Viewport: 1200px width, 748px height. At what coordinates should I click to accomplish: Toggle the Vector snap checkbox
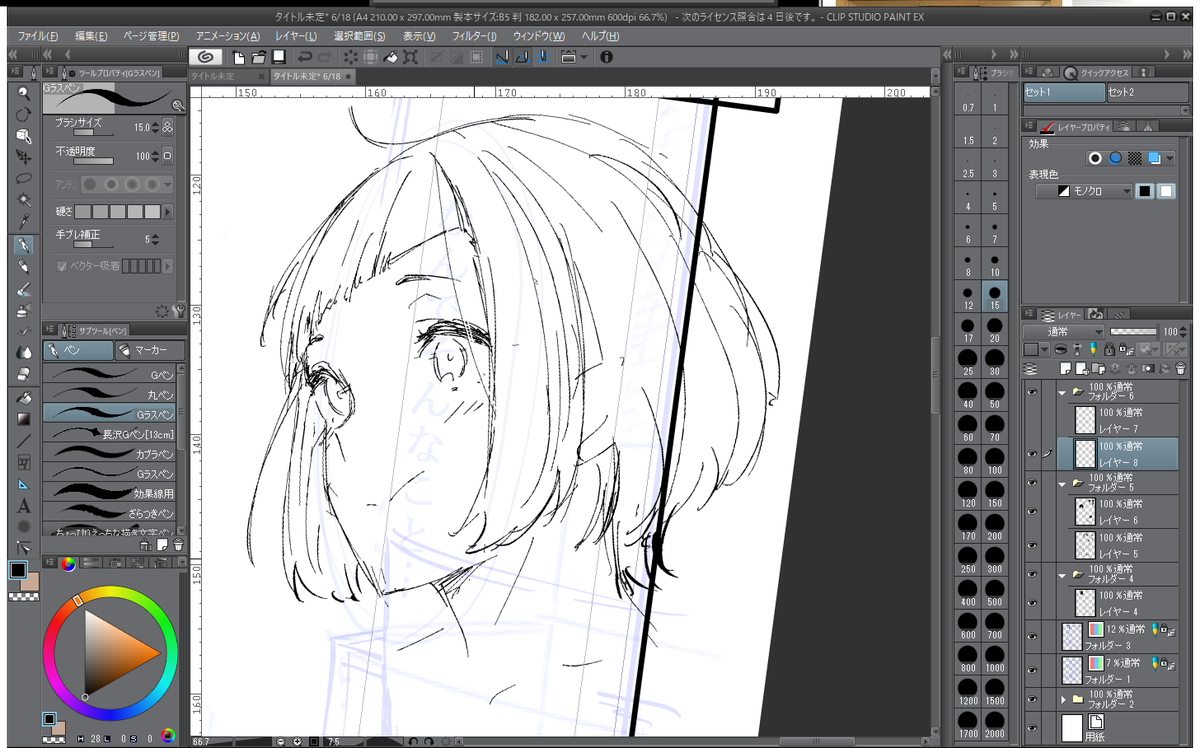point(62,266)
